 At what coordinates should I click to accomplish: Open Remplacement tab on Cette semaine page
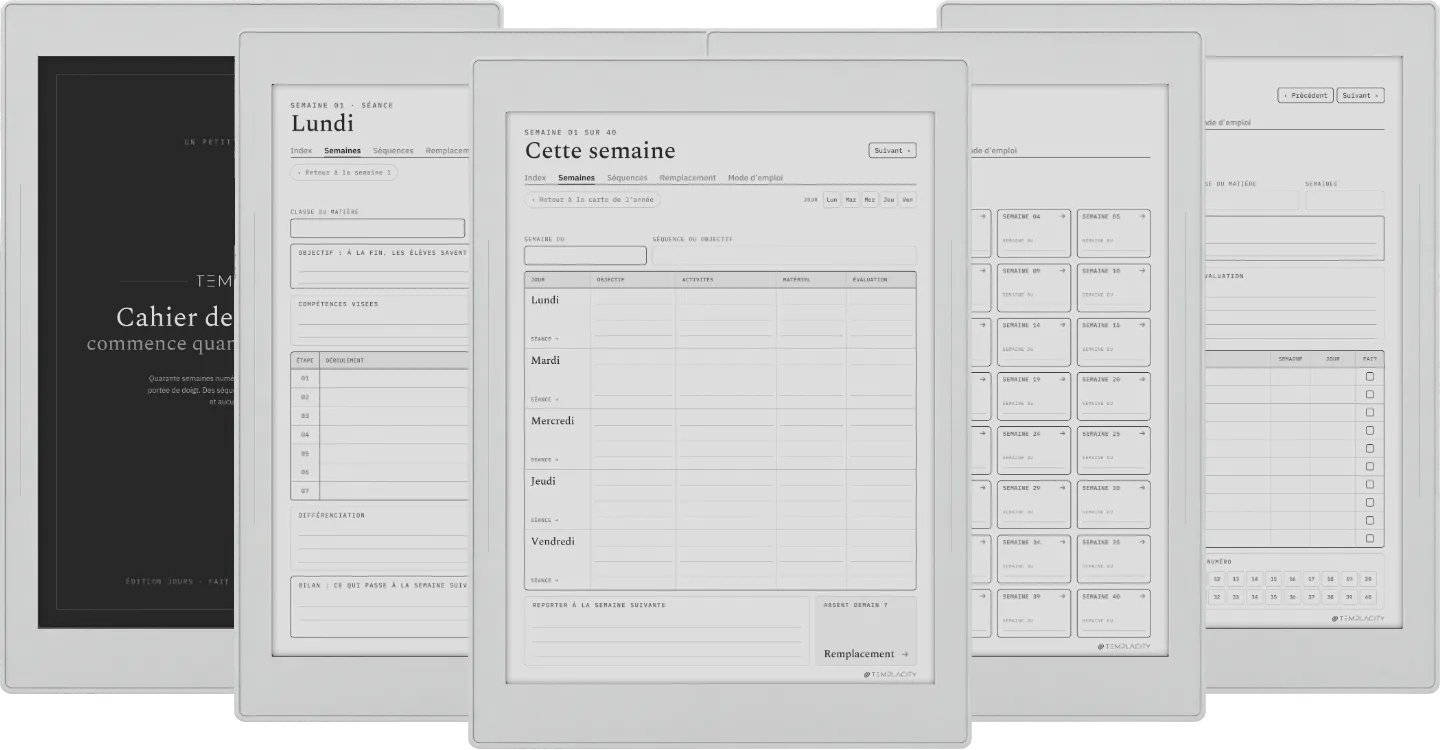click(x=688, y=178)
